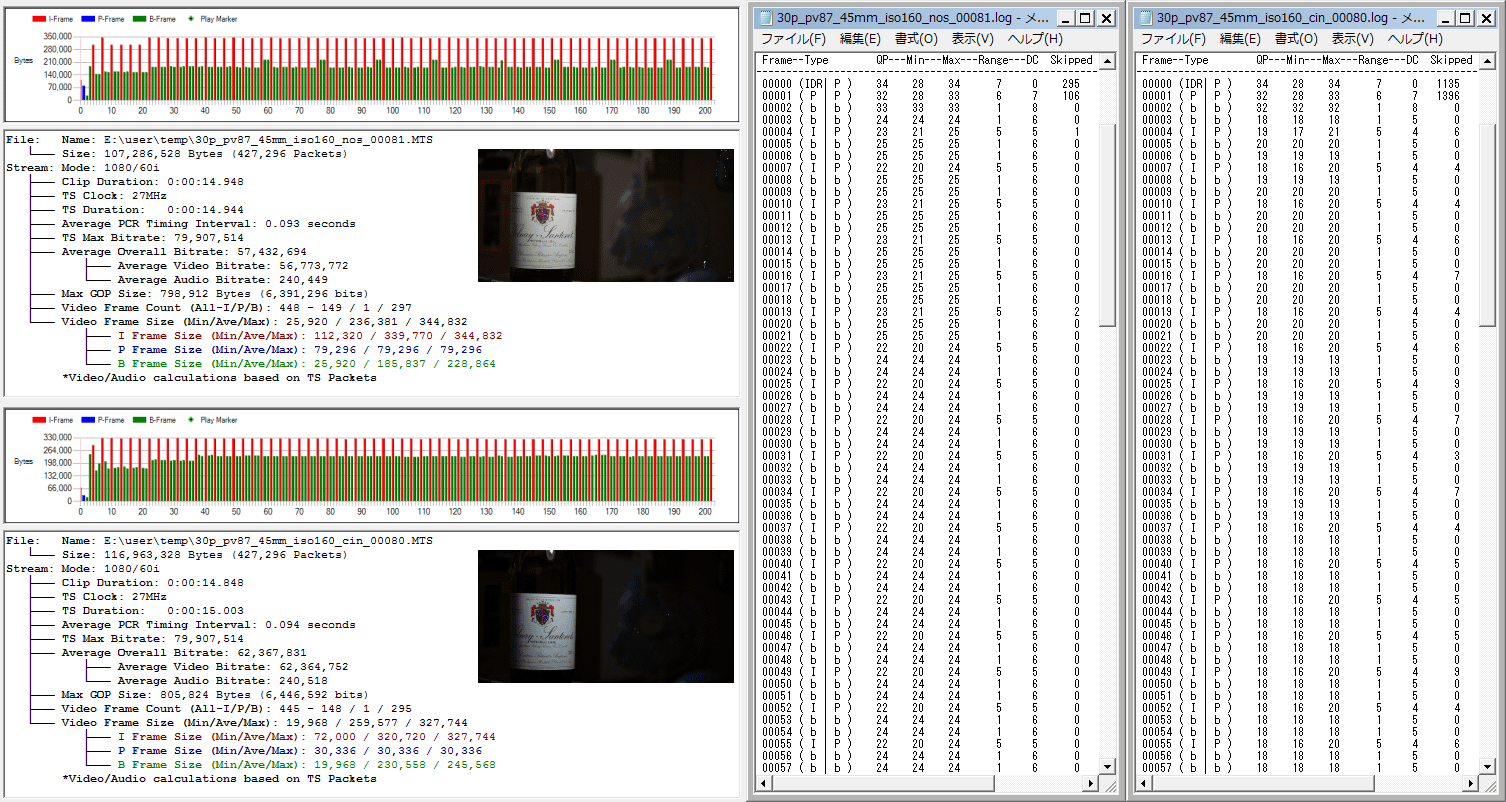Maximize the nos_00081.log Notepad window

click(x=1087, y=18)
